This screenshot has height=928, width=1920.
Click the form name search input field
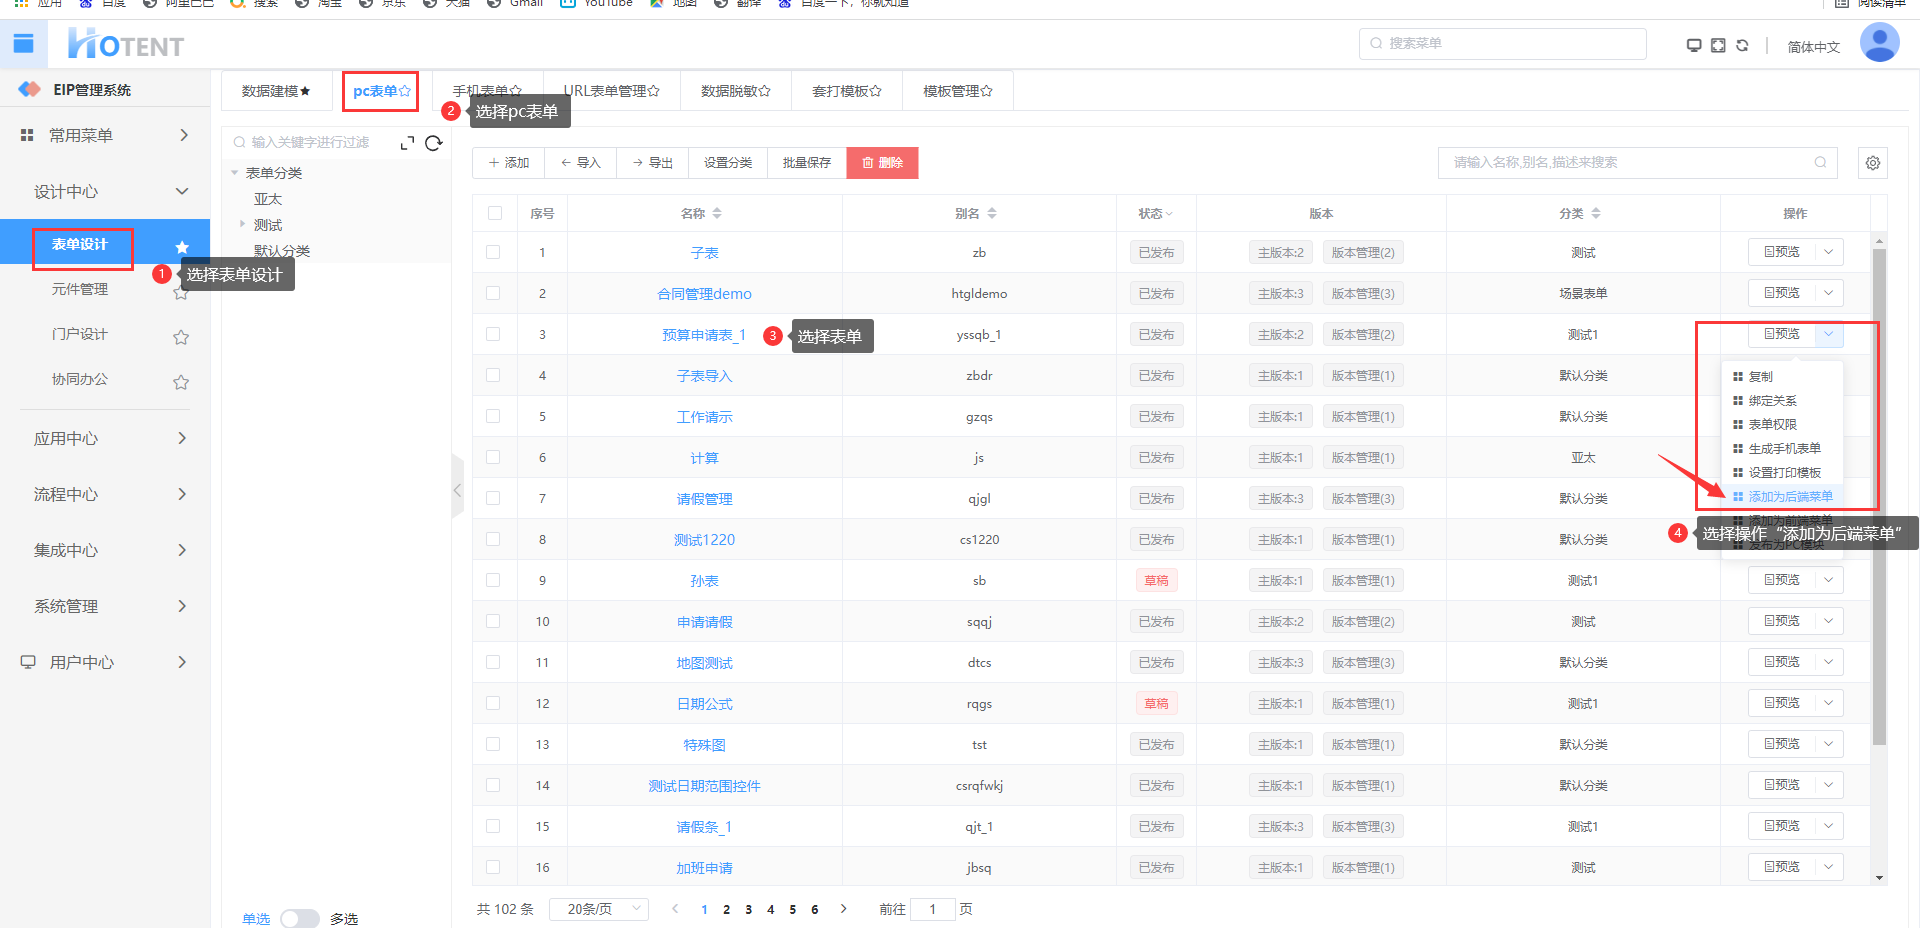pos(1630,163)
